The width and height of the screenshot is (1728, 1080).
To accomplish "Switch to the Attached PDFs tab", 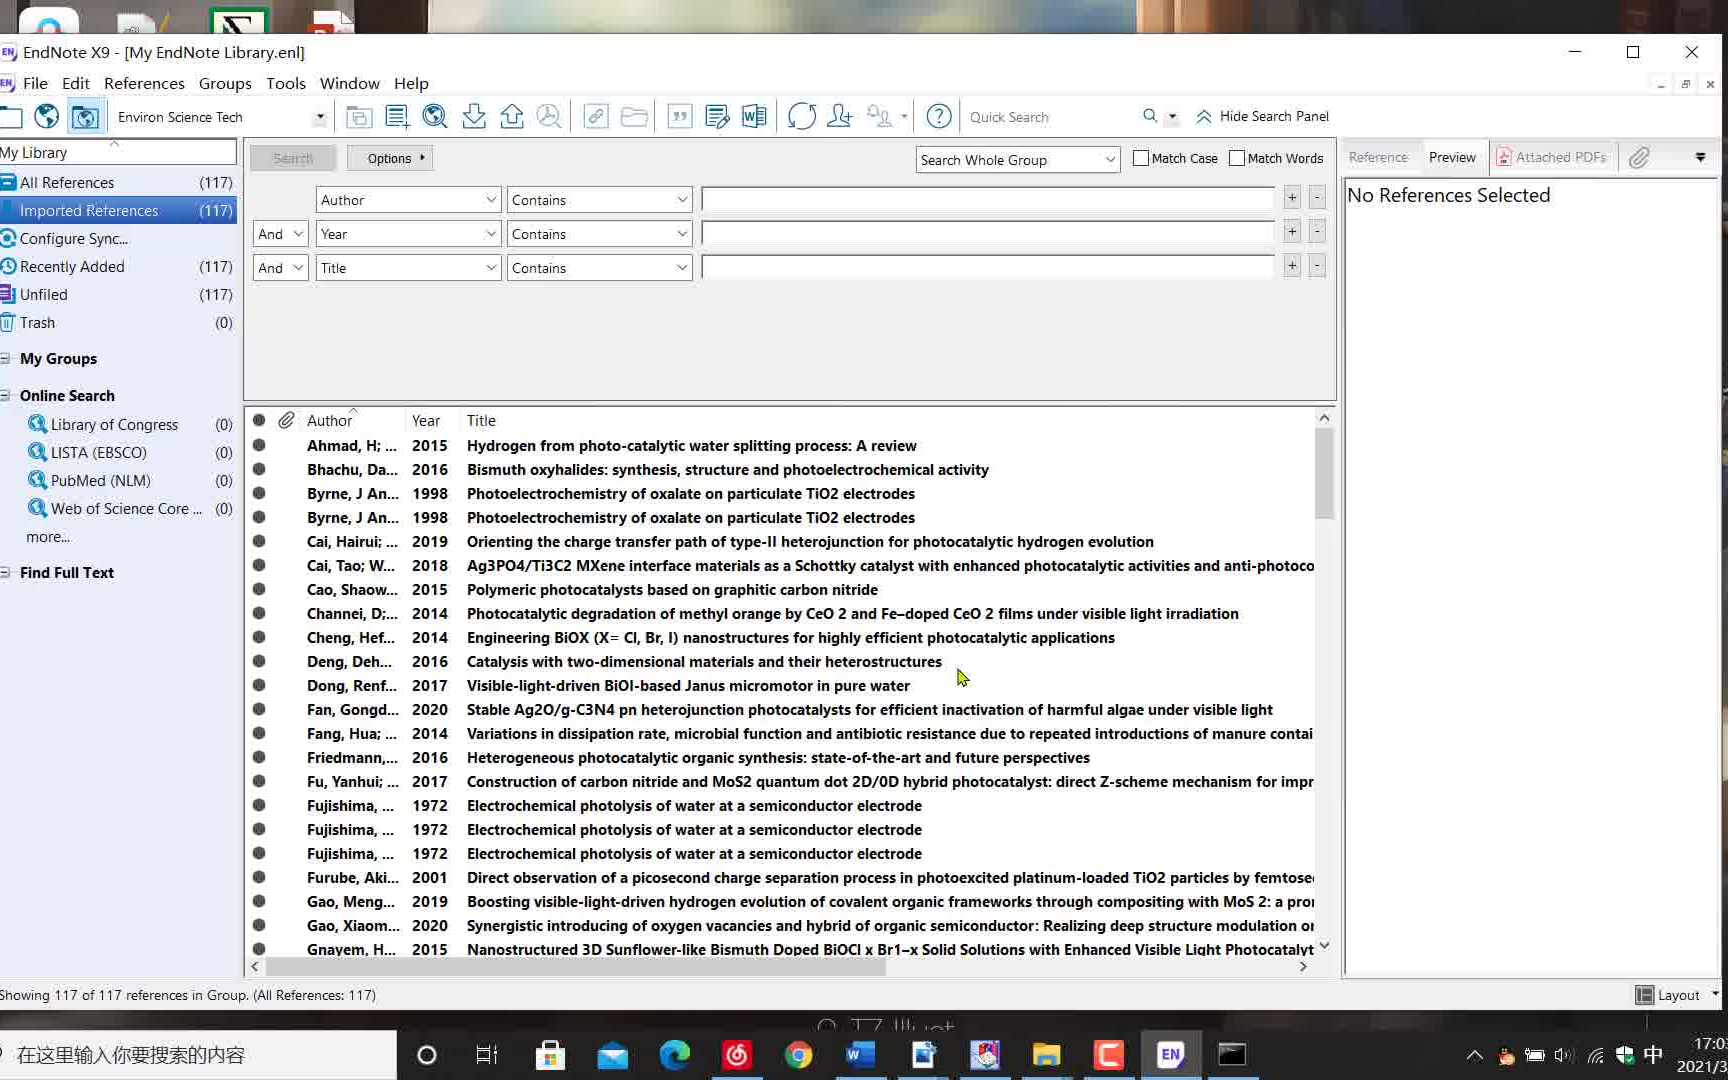I will coord(1551,158).
